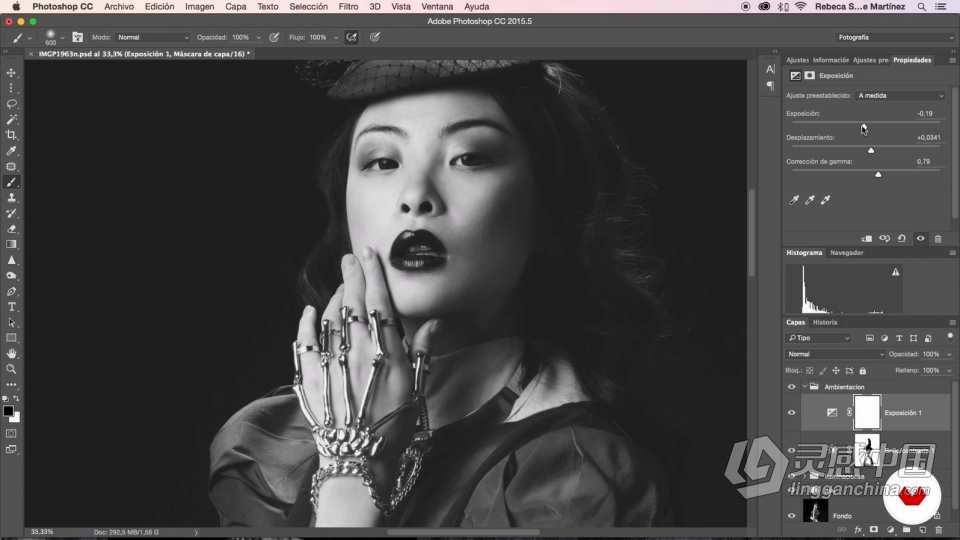The height and width of the screenshot is (540, 960).
Task: Open the Flujo dropdown arrow
Action: point(336,37)
